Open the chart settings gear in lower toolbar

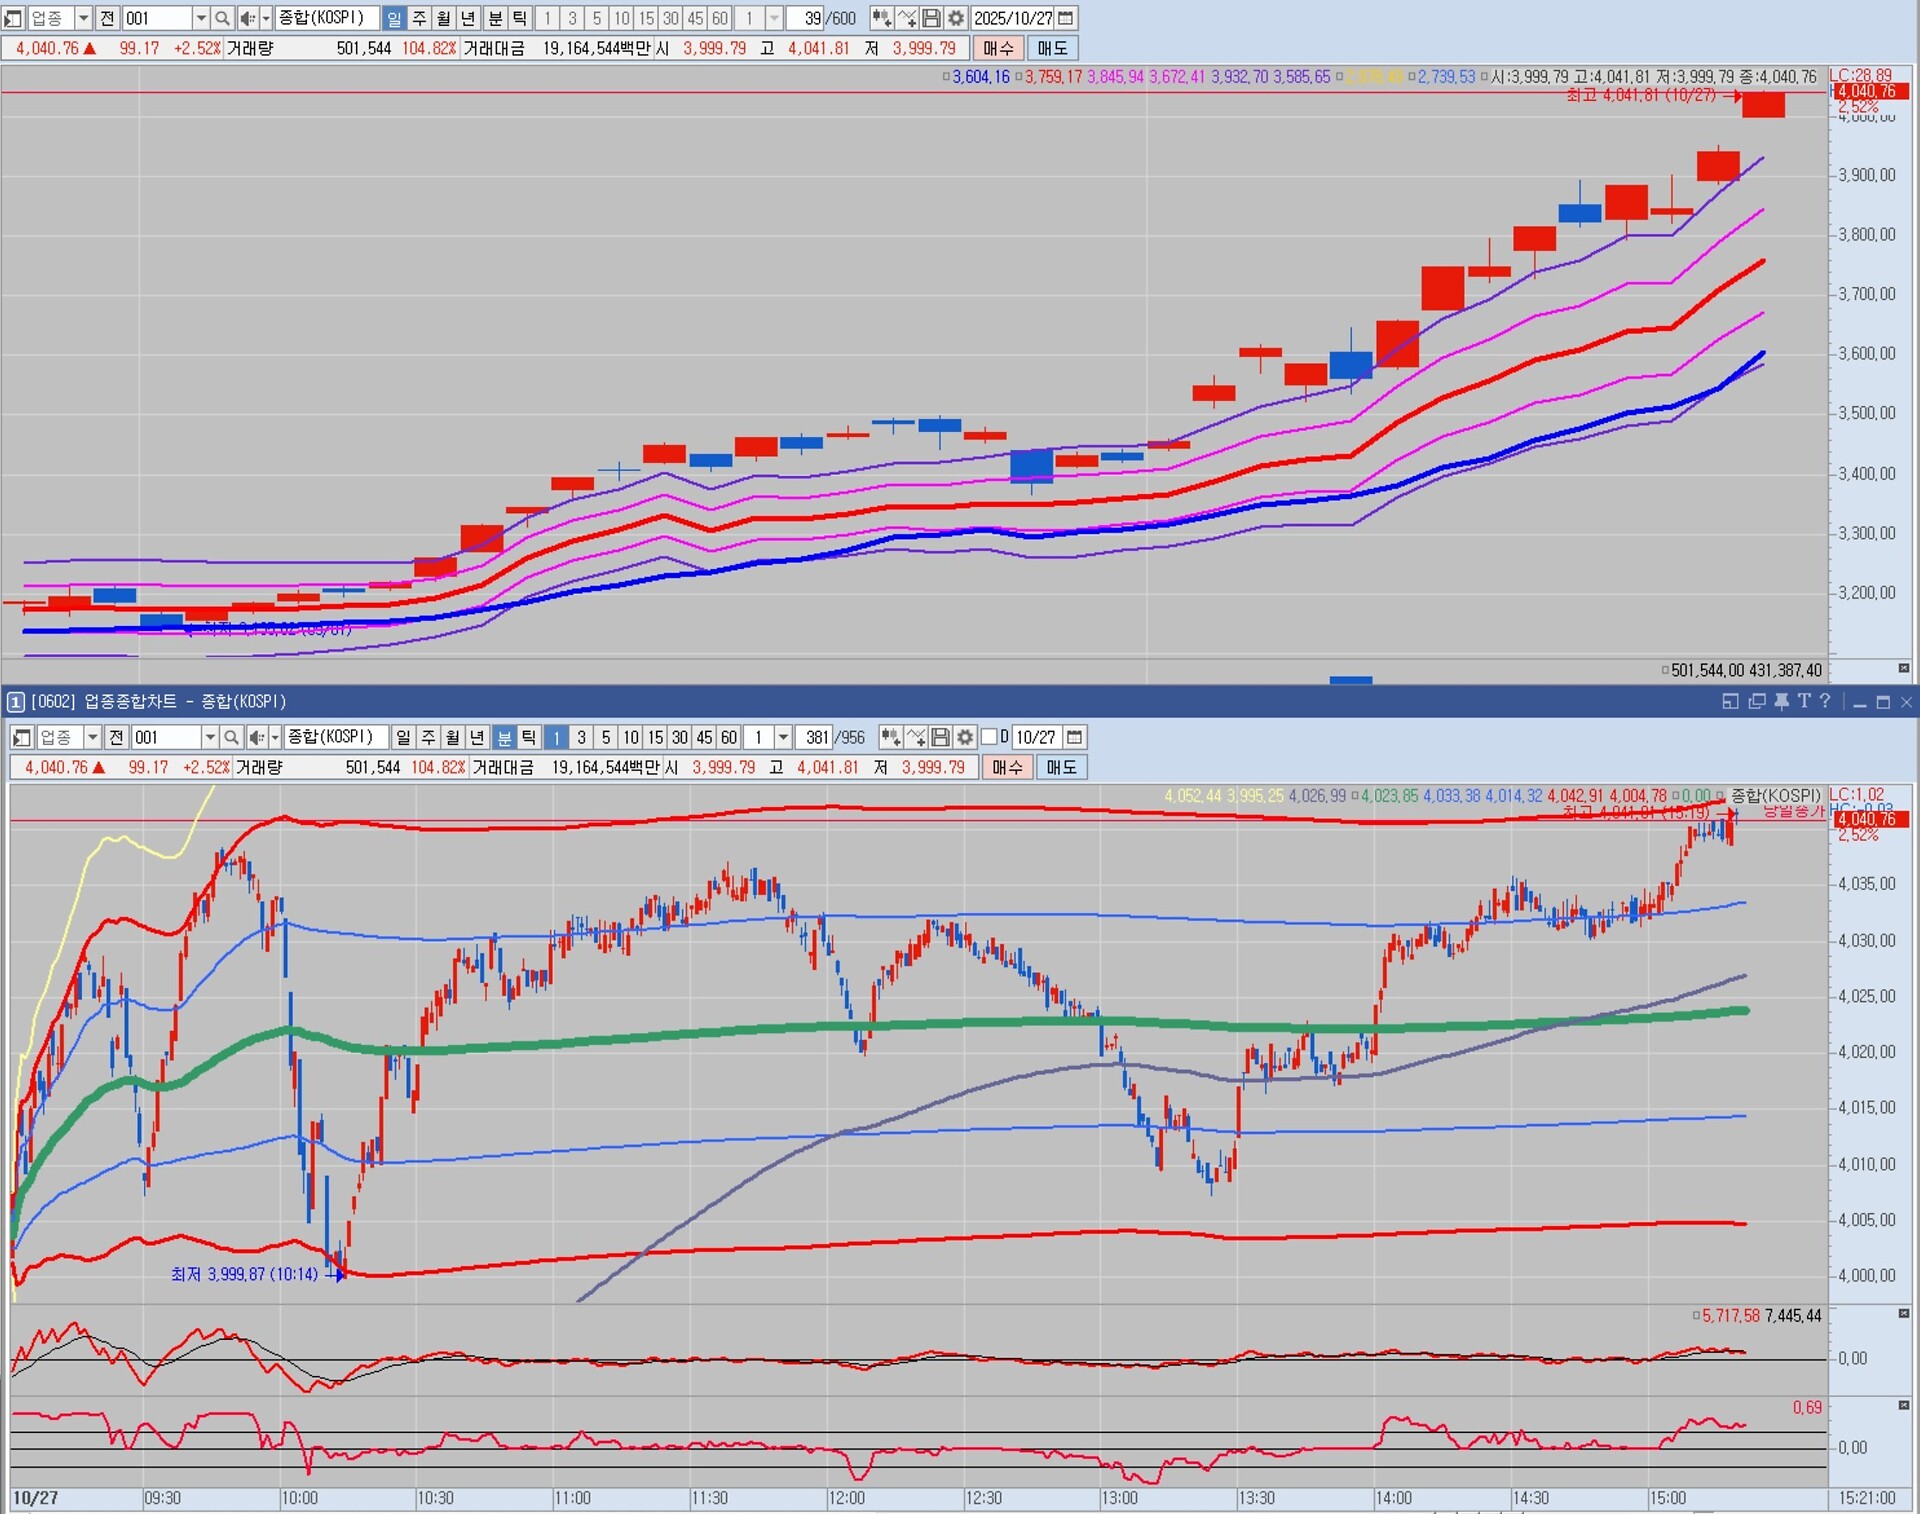pos(965,737)
